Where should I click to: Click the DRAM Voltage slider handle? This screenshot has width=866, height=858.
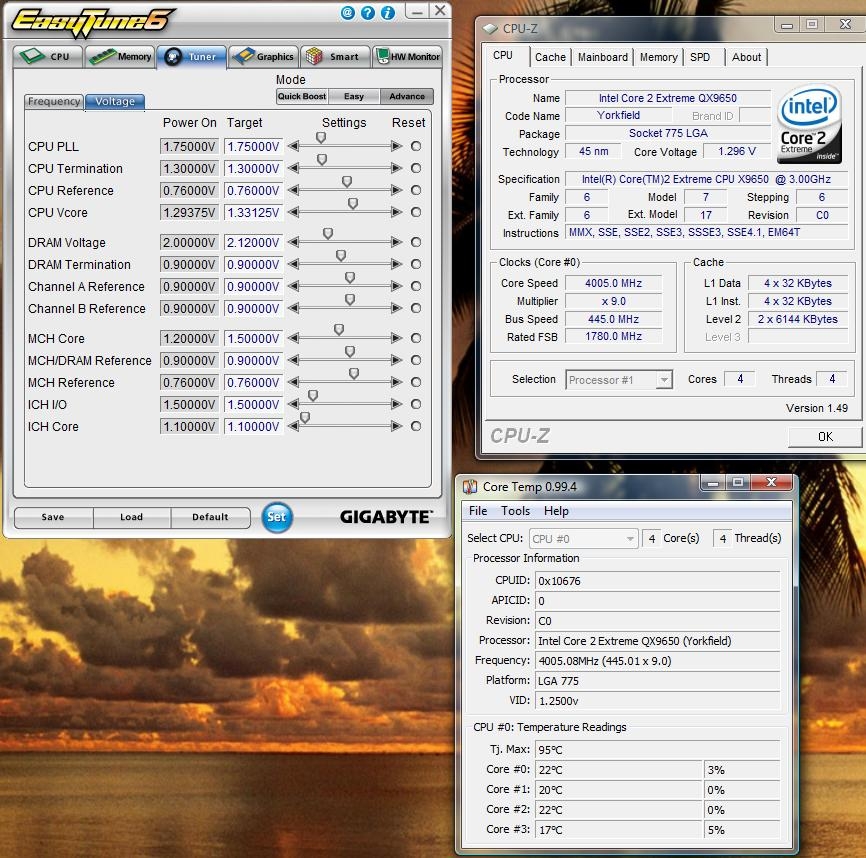(x=328, y=234)
